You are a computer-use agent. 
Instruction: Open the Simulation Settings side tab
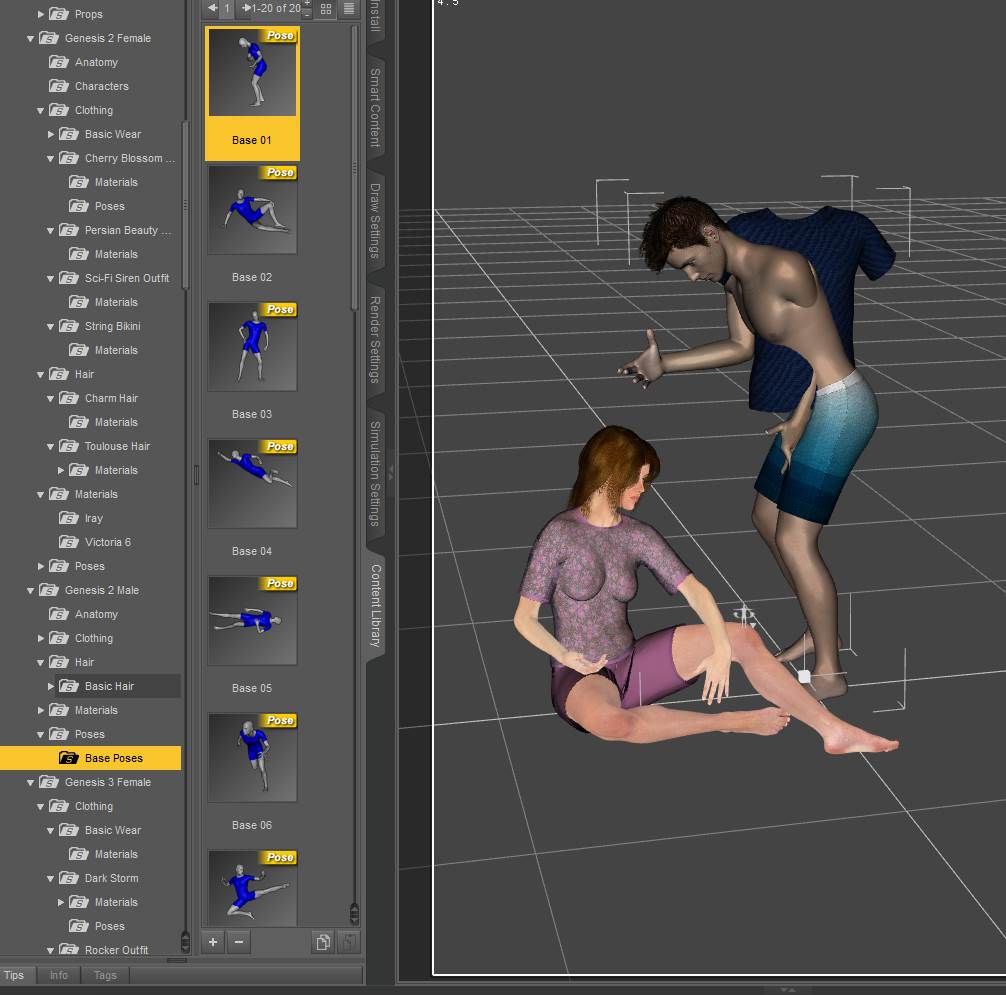(375, 473)
